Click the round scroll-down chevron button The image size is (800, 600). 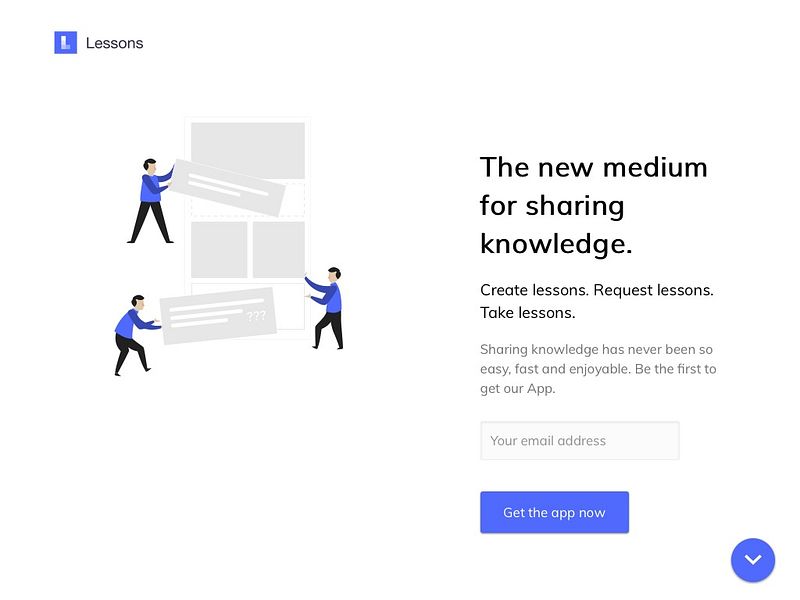(753, 560)
